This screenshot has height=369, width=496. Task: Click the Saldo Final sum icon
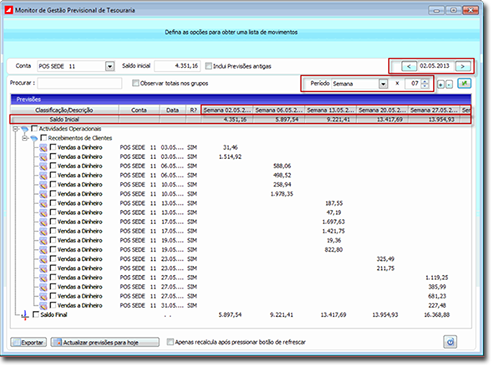click(25, 315)
